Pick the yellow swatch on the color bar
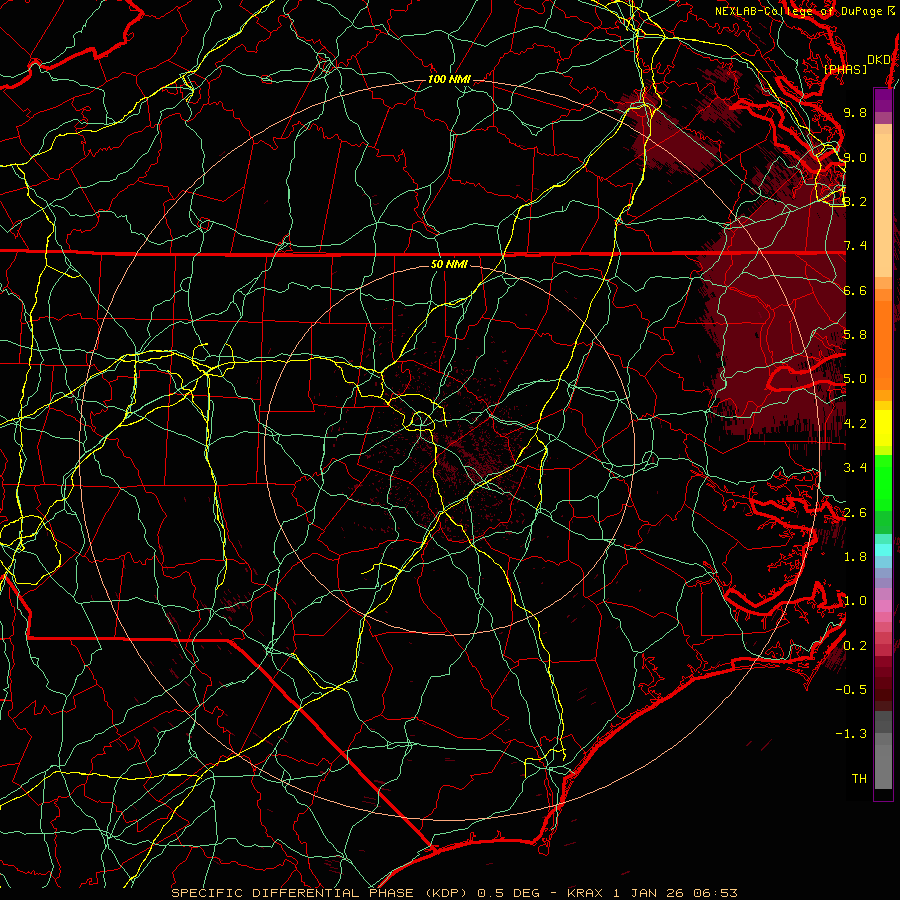900x900 pixels. tap(883, 428)
